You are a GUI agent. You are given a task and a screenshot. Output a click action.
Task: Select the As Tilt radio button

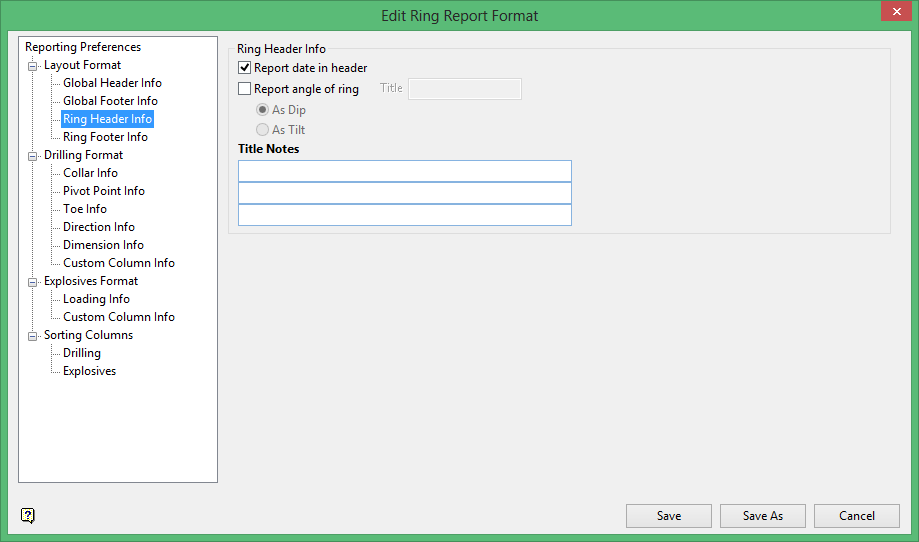click(263, 130)
